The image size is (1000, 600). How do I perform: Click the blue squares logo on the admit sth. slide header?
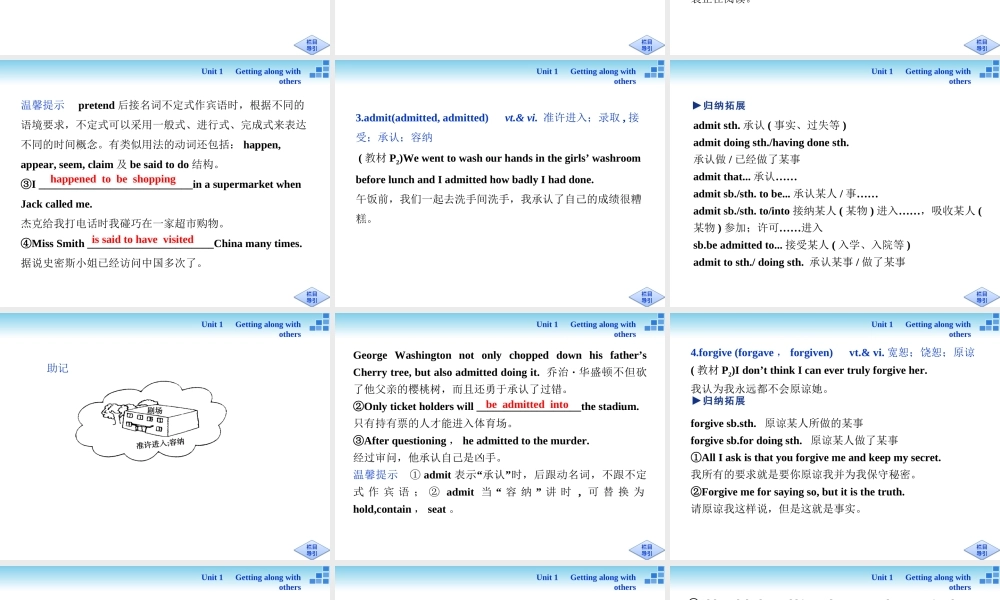pyautogui.click(x=989, y=70)
